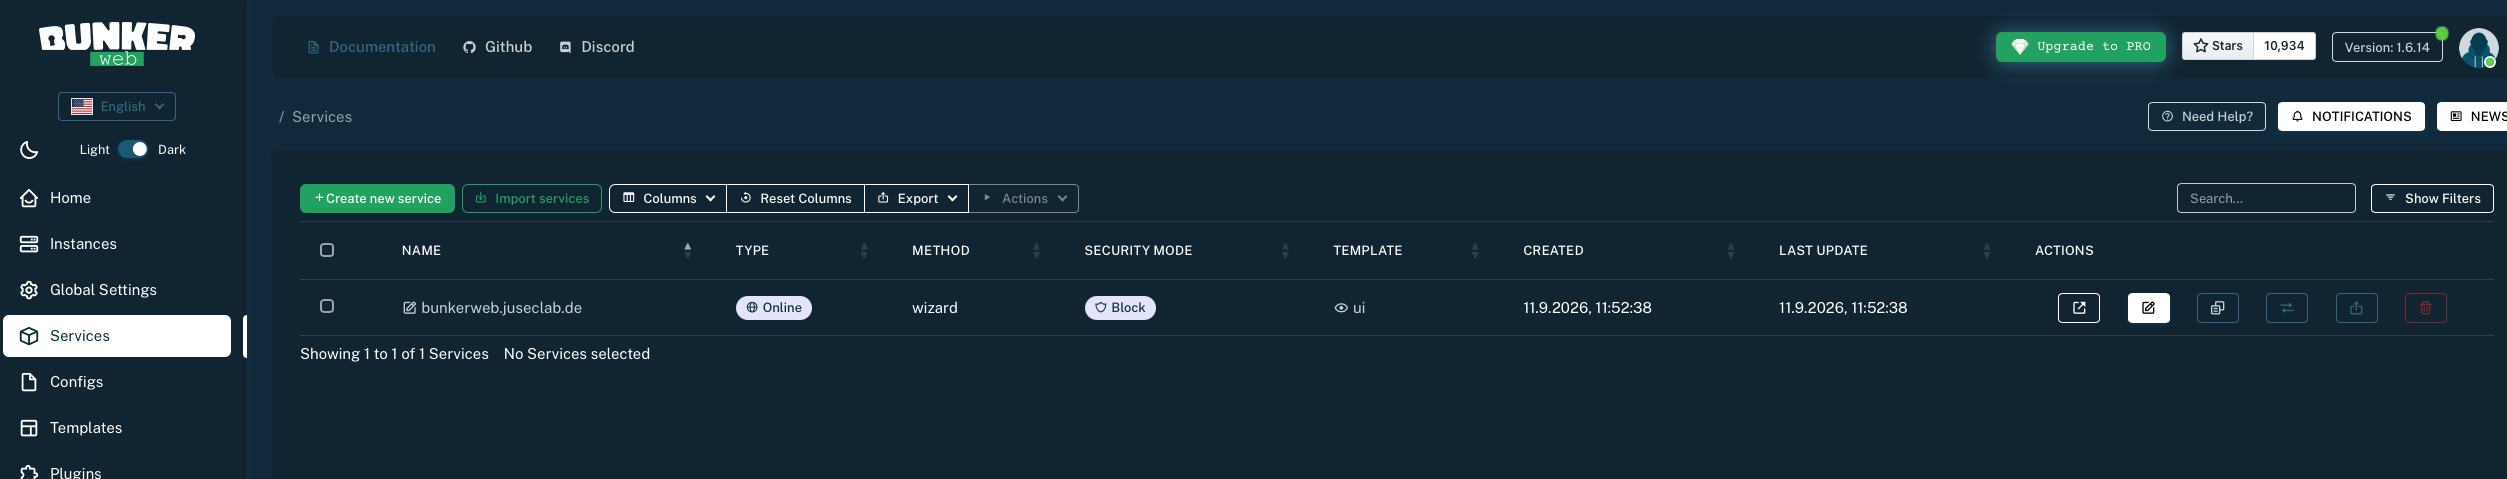Image resolution: width=2507 pixels, height=479 pixels.
Task: Open bunkerweb.juseclab.de service in new tab
Action: pyautogui.click(x=2078, y=308)
